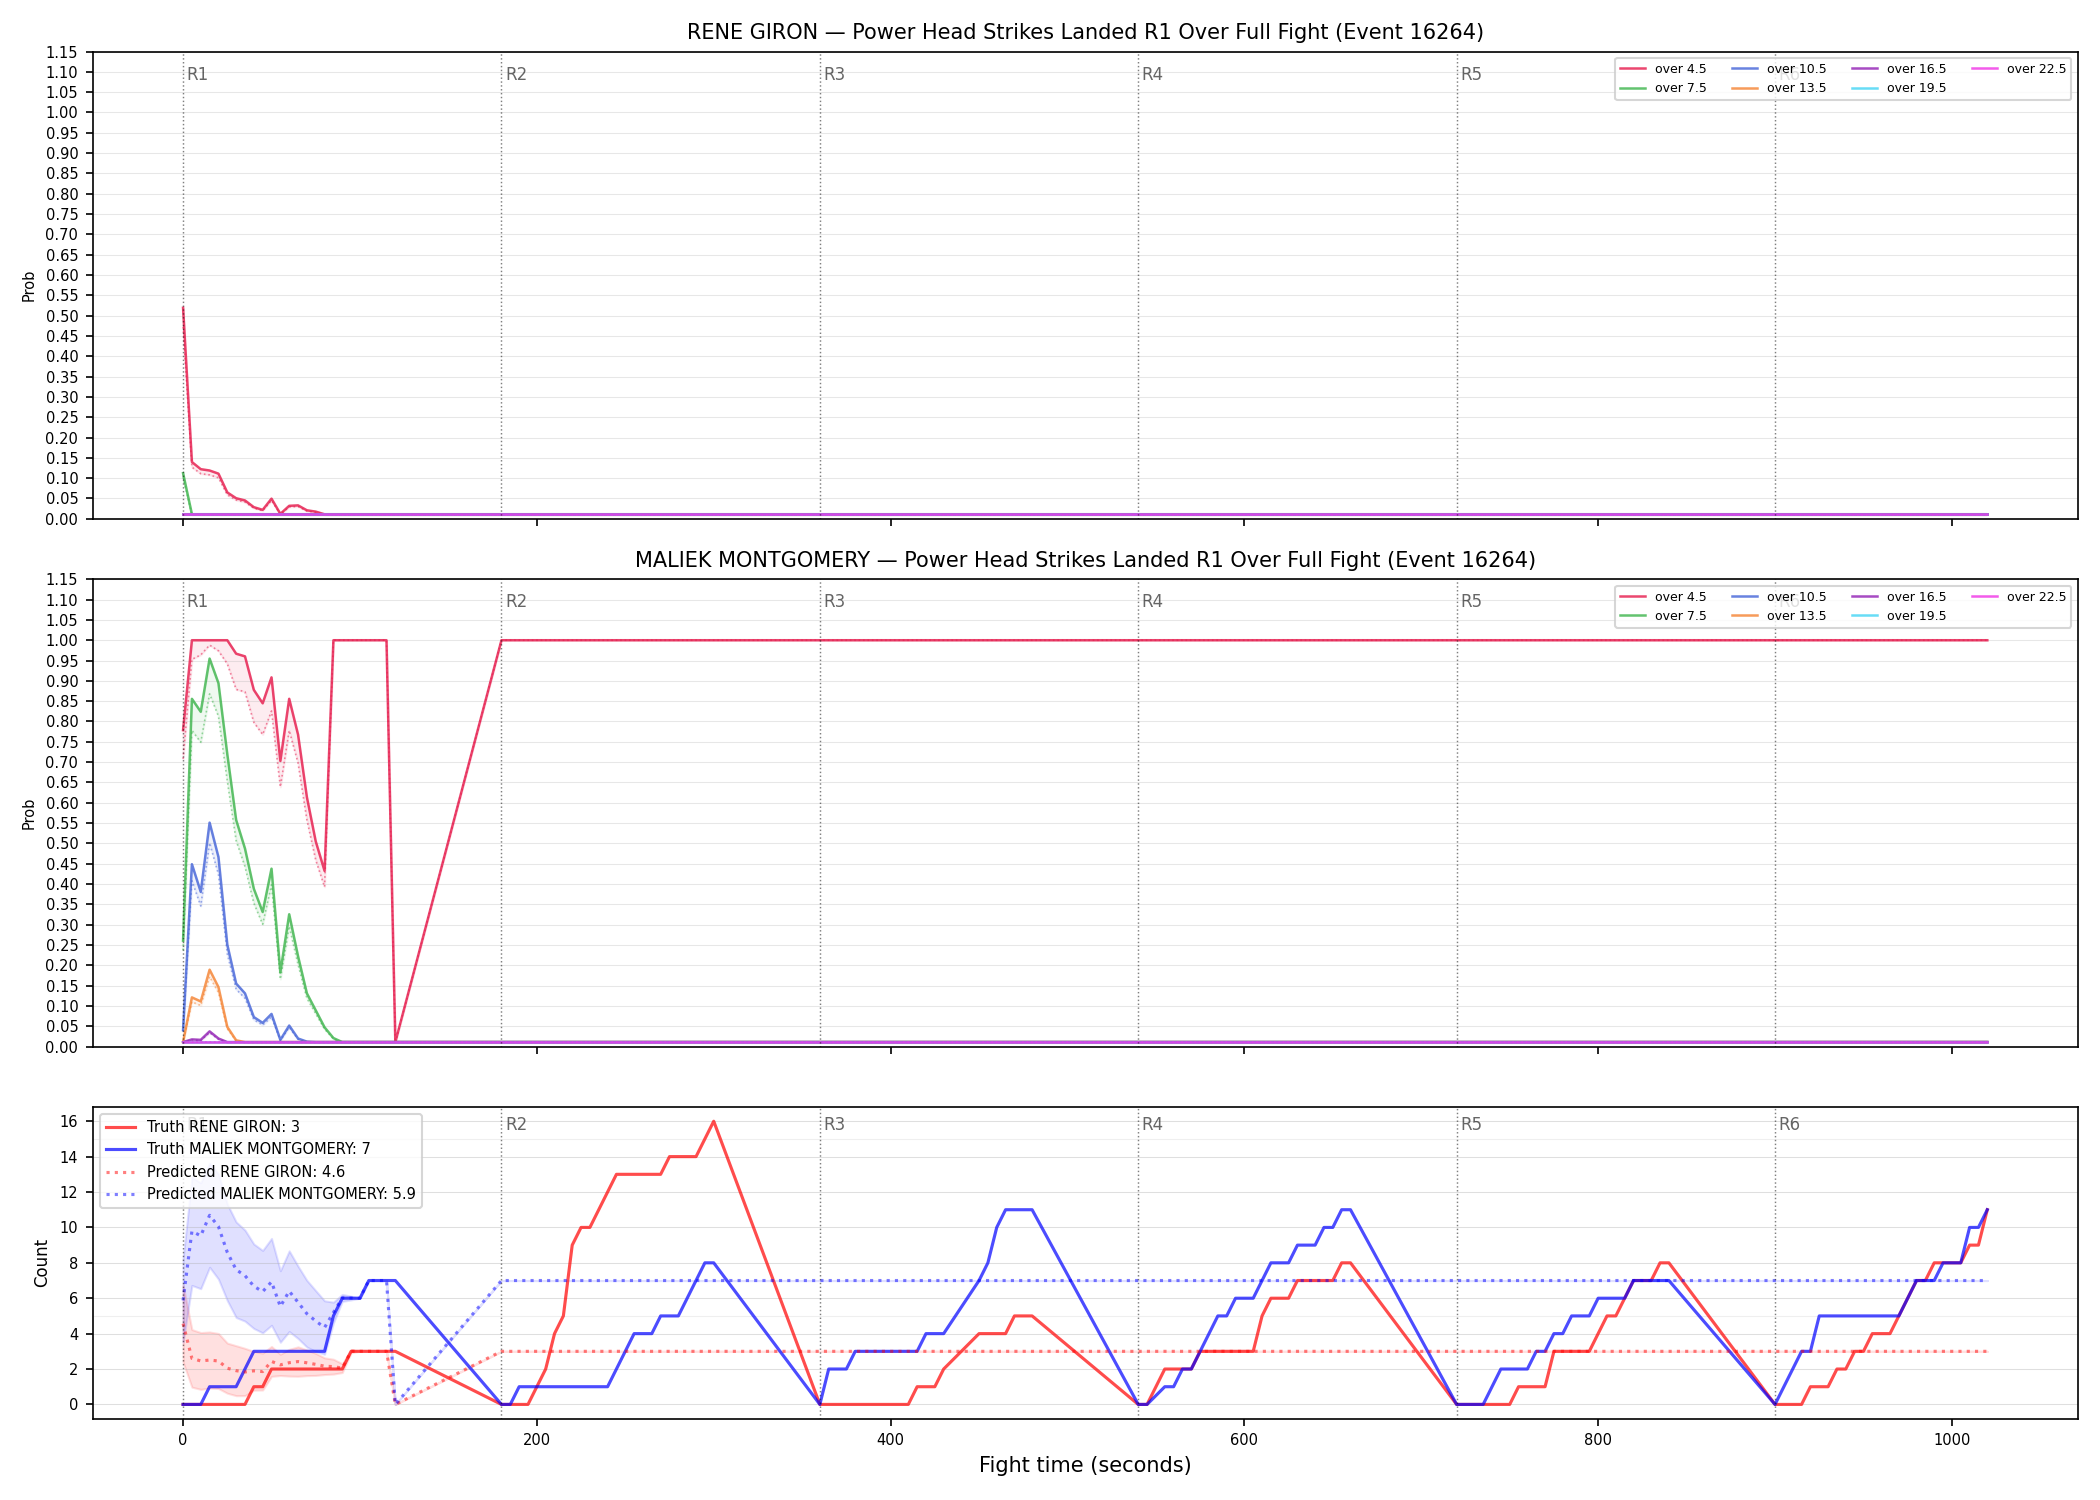Click 'over 4.5' legend entry in Rene Giron chart

pyautogui.click(x=1663, y=69)
